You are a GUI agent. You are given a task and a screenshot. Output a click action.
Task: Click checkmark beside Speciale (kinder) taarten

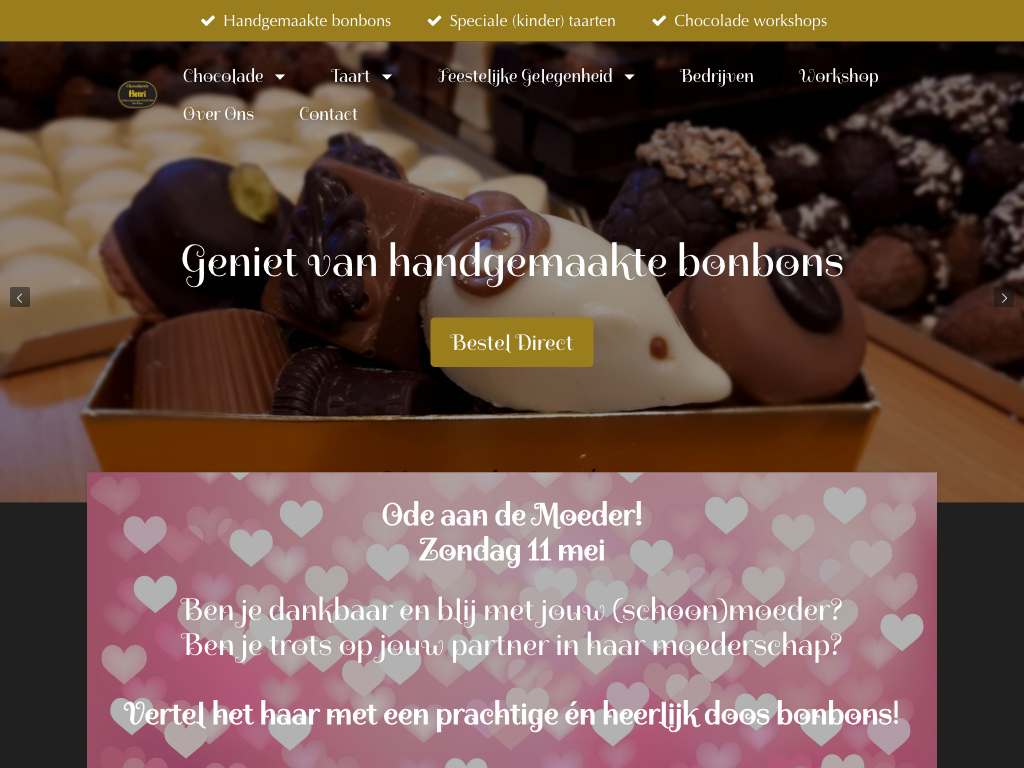click(x=434, y=21)
